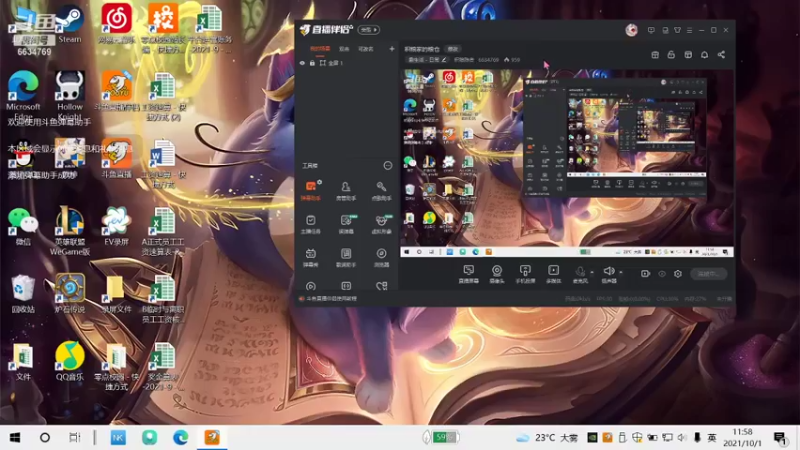Image resolution: width=800 pixels, height=450 pixels.
Task: Select the 全屏1 source row
Action: [347, 63]
